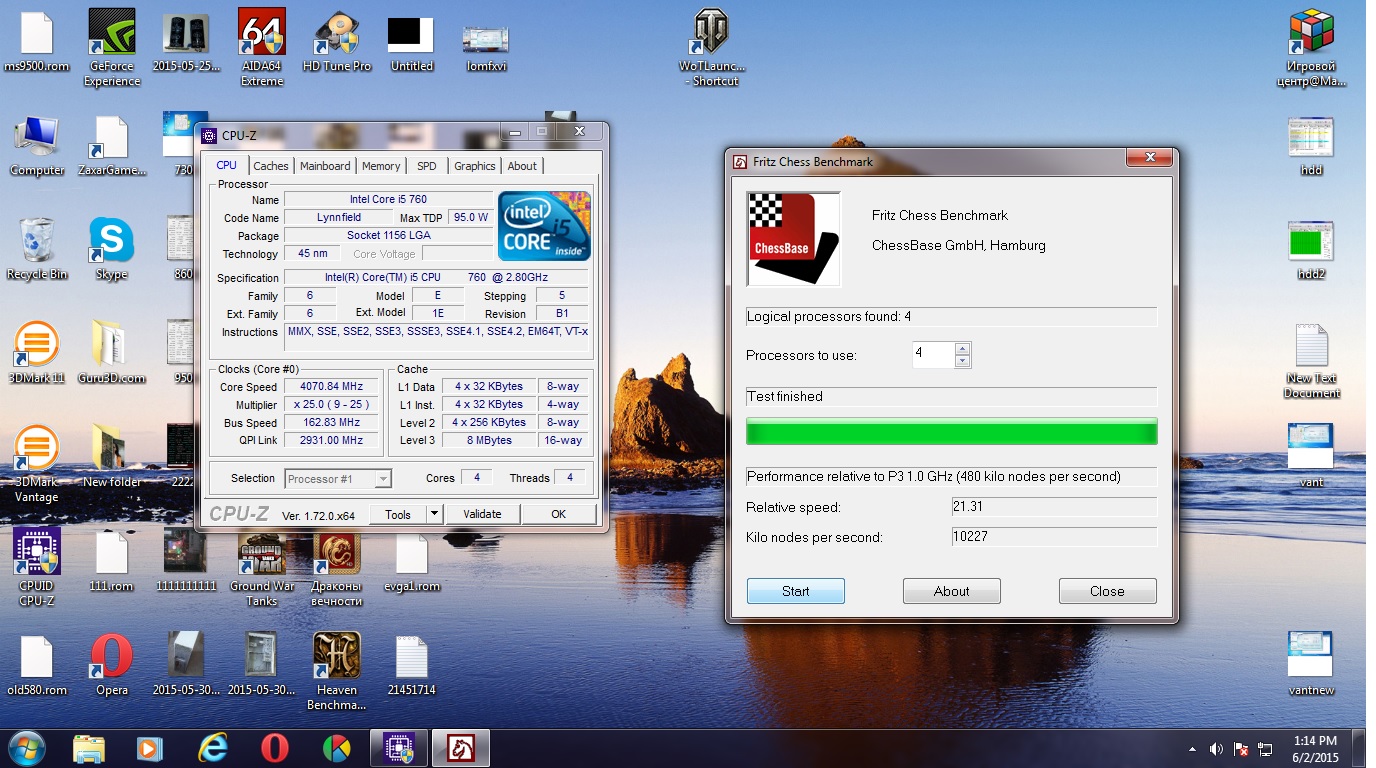Select the New folder desktop icon
1376x768 pixels.
point(112,457)
